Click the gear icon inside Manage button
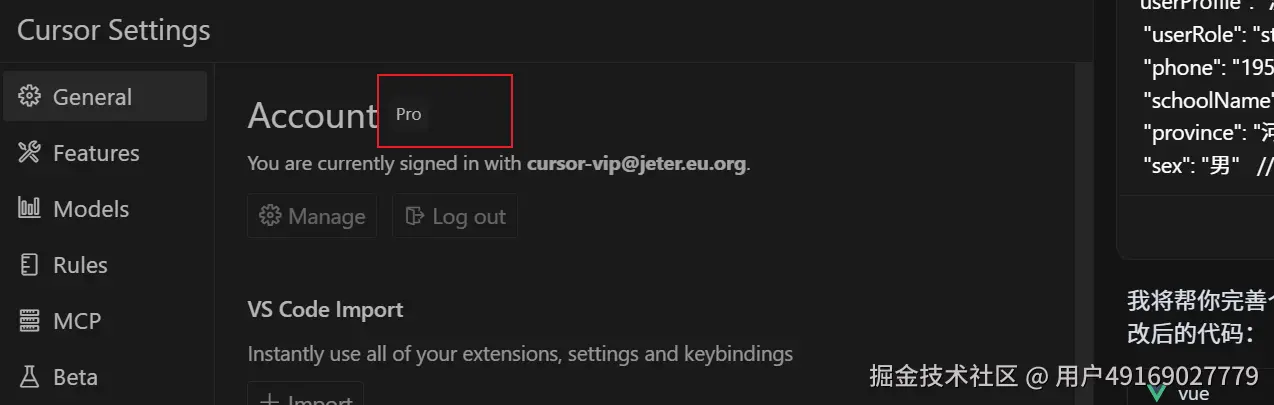Screen dimensions: 1274x405 pos(270,216)
